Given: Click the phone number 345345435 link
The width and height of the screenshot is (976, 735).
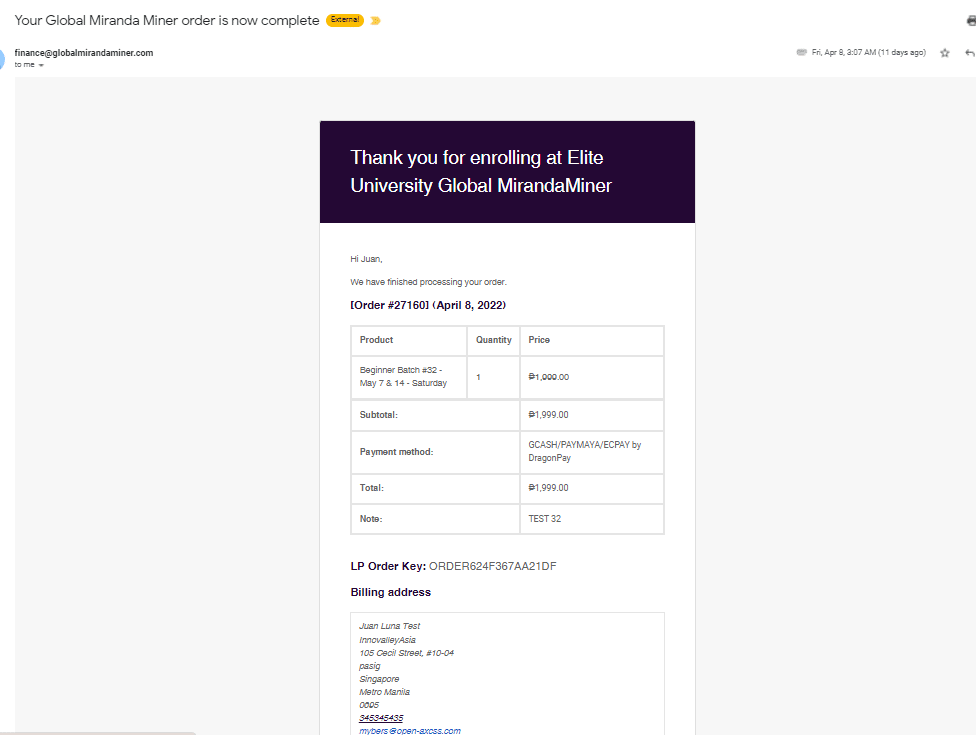Looking at the screenshot, I should pos(381,718).
